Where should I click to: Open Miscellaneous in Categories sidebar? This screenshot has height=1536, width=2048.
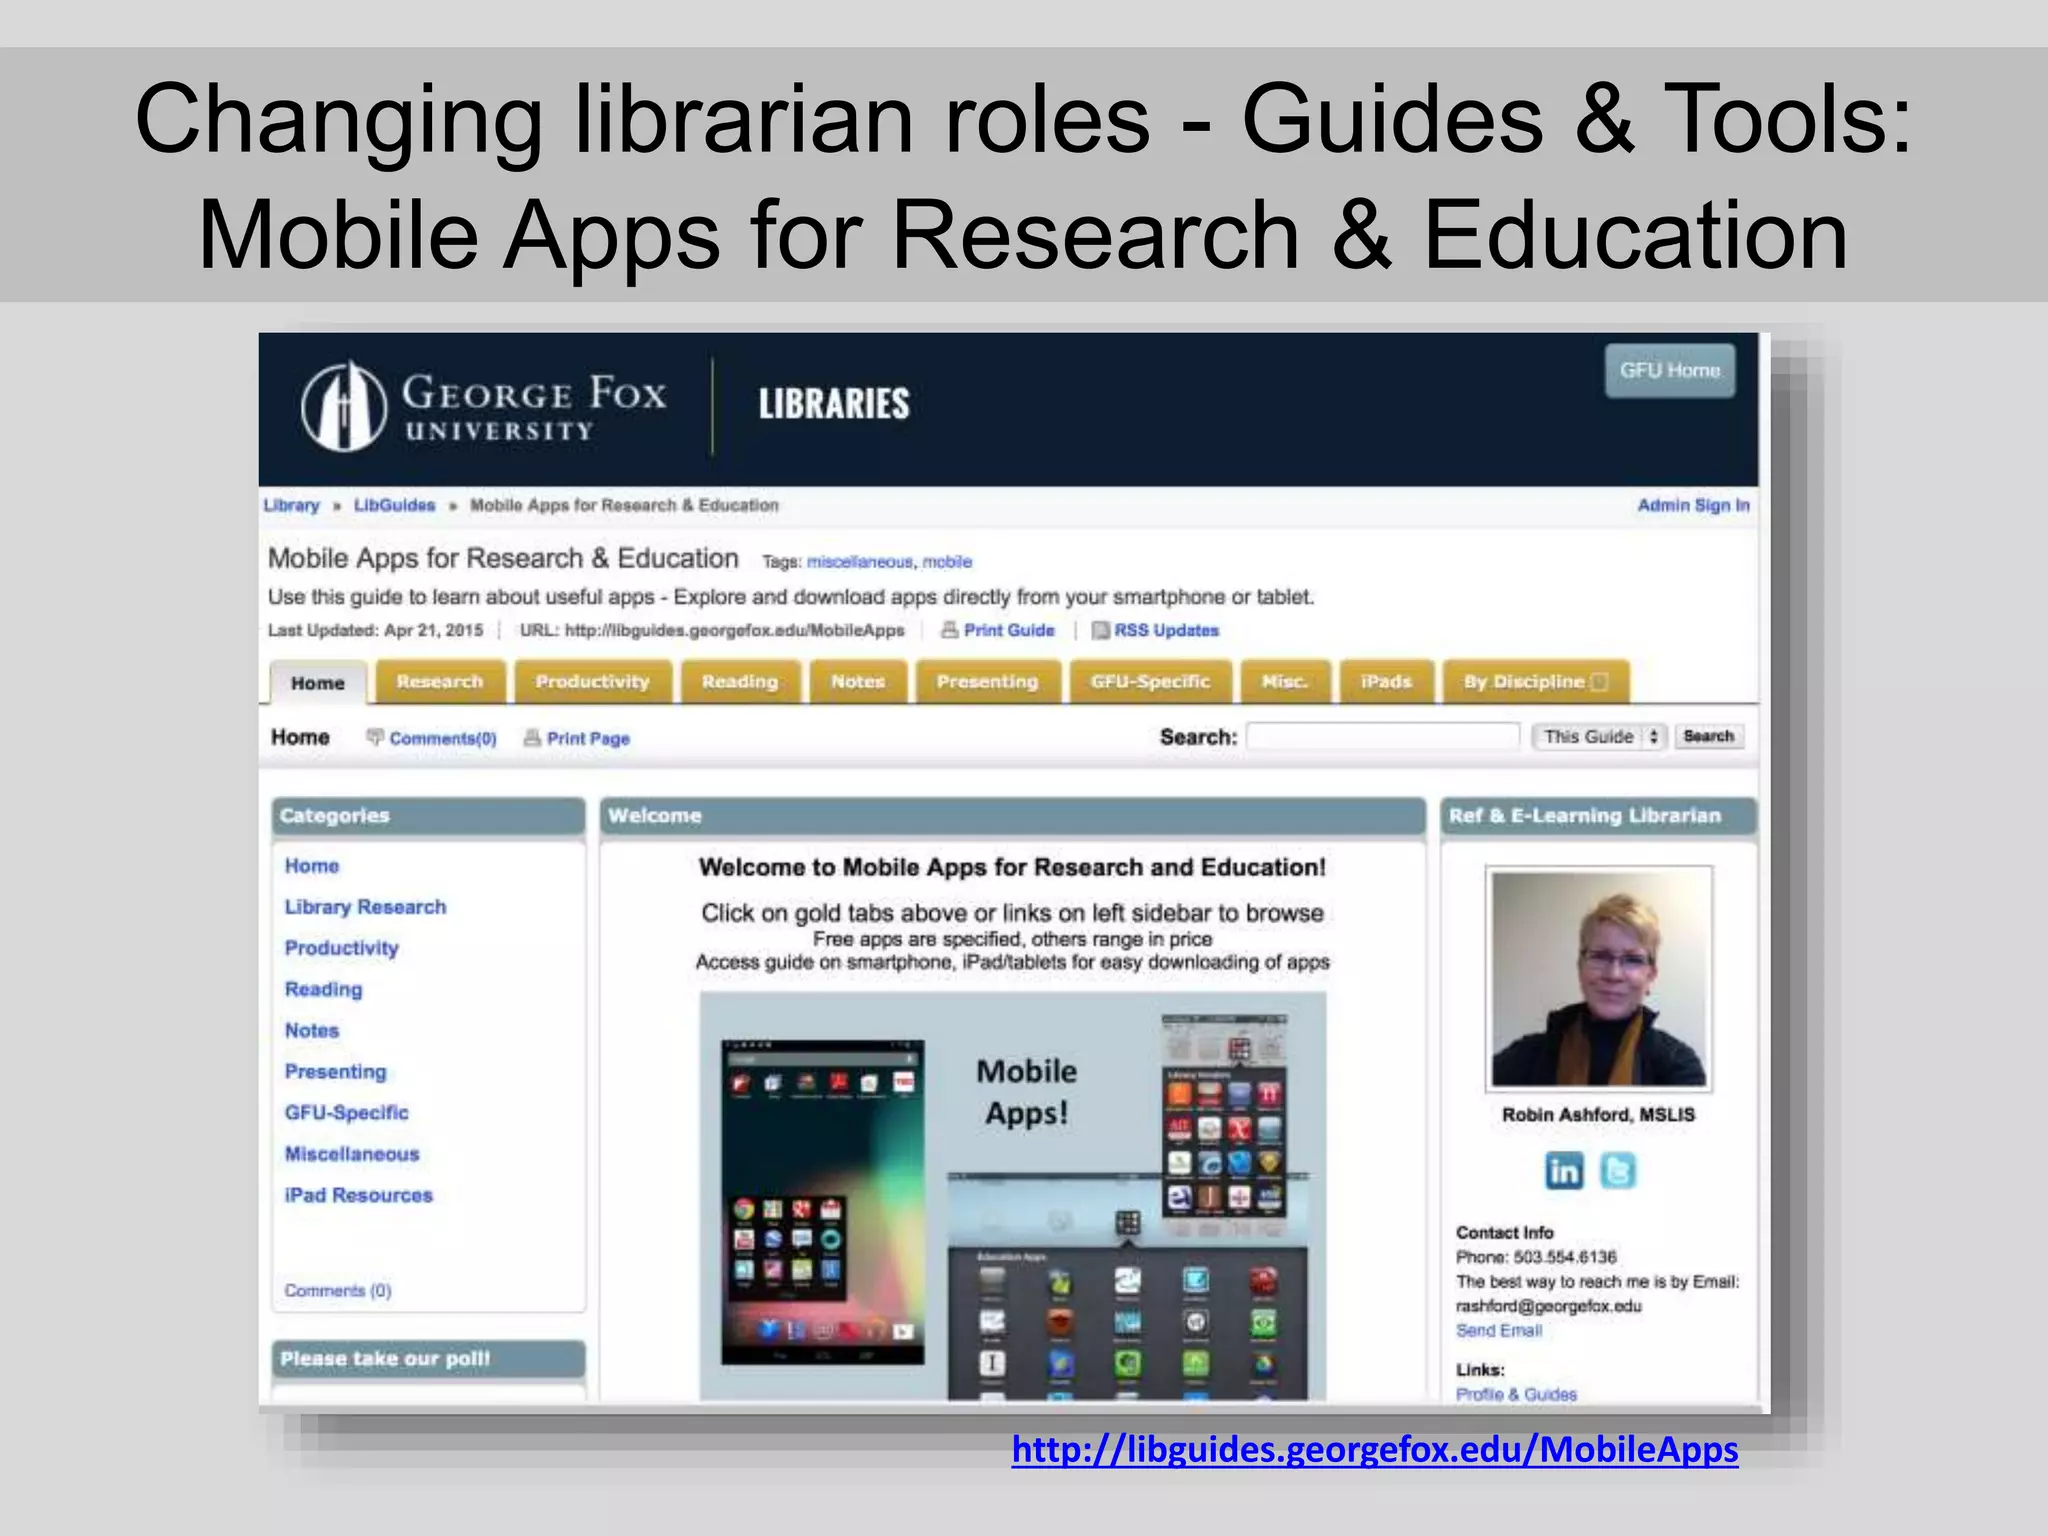point(352,1154)
